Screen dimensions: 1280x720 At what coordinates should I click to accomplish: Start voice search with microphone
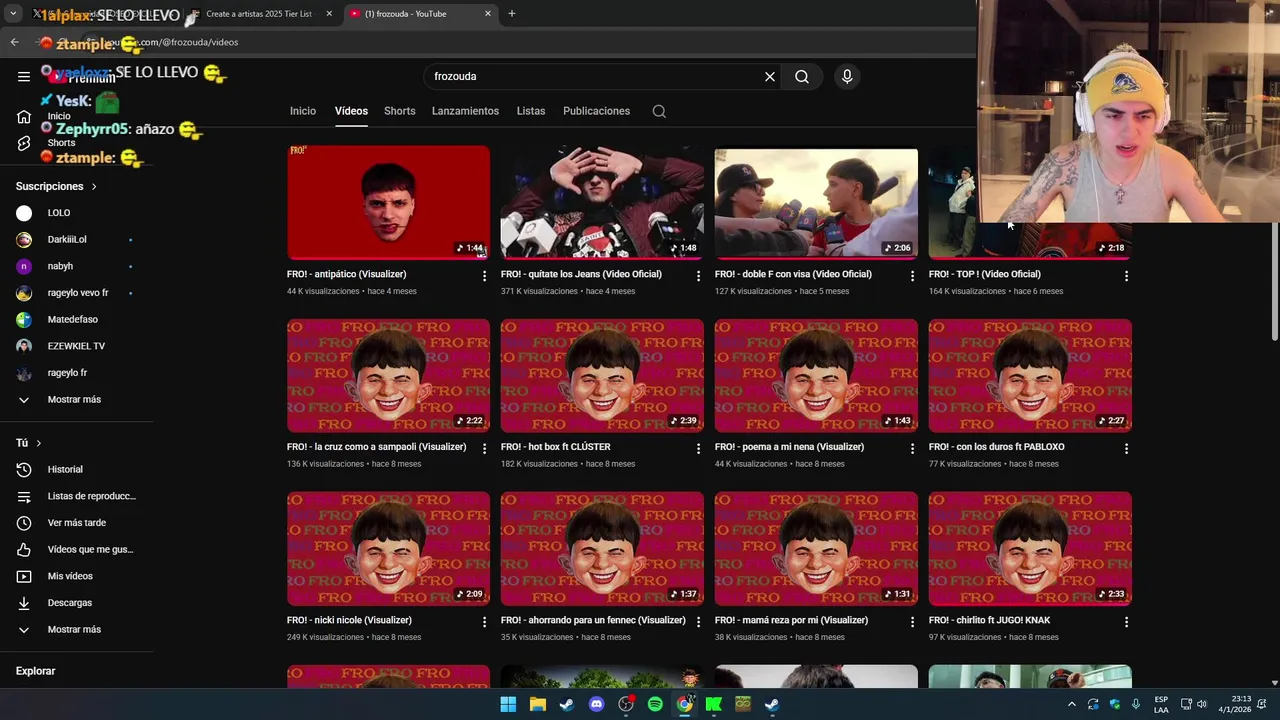pos(847,76)
